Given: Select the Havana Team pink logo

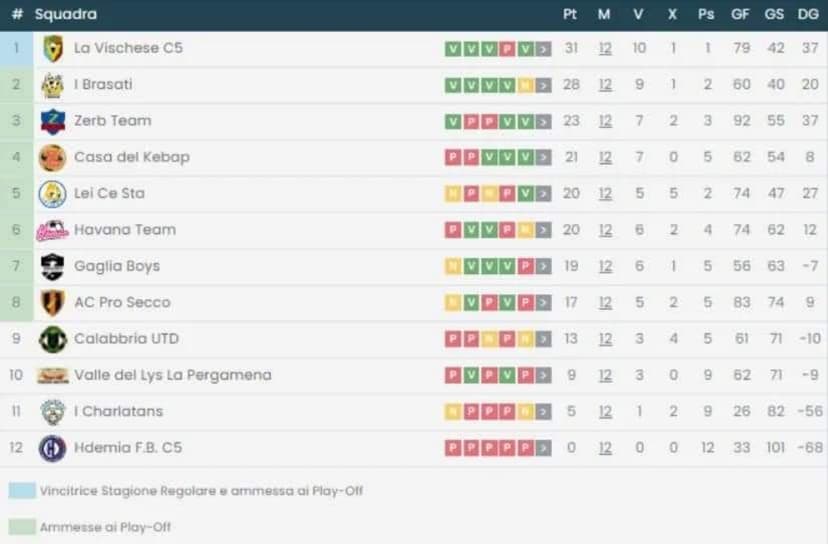Looking at the screenshot, I should coord(52,231).
